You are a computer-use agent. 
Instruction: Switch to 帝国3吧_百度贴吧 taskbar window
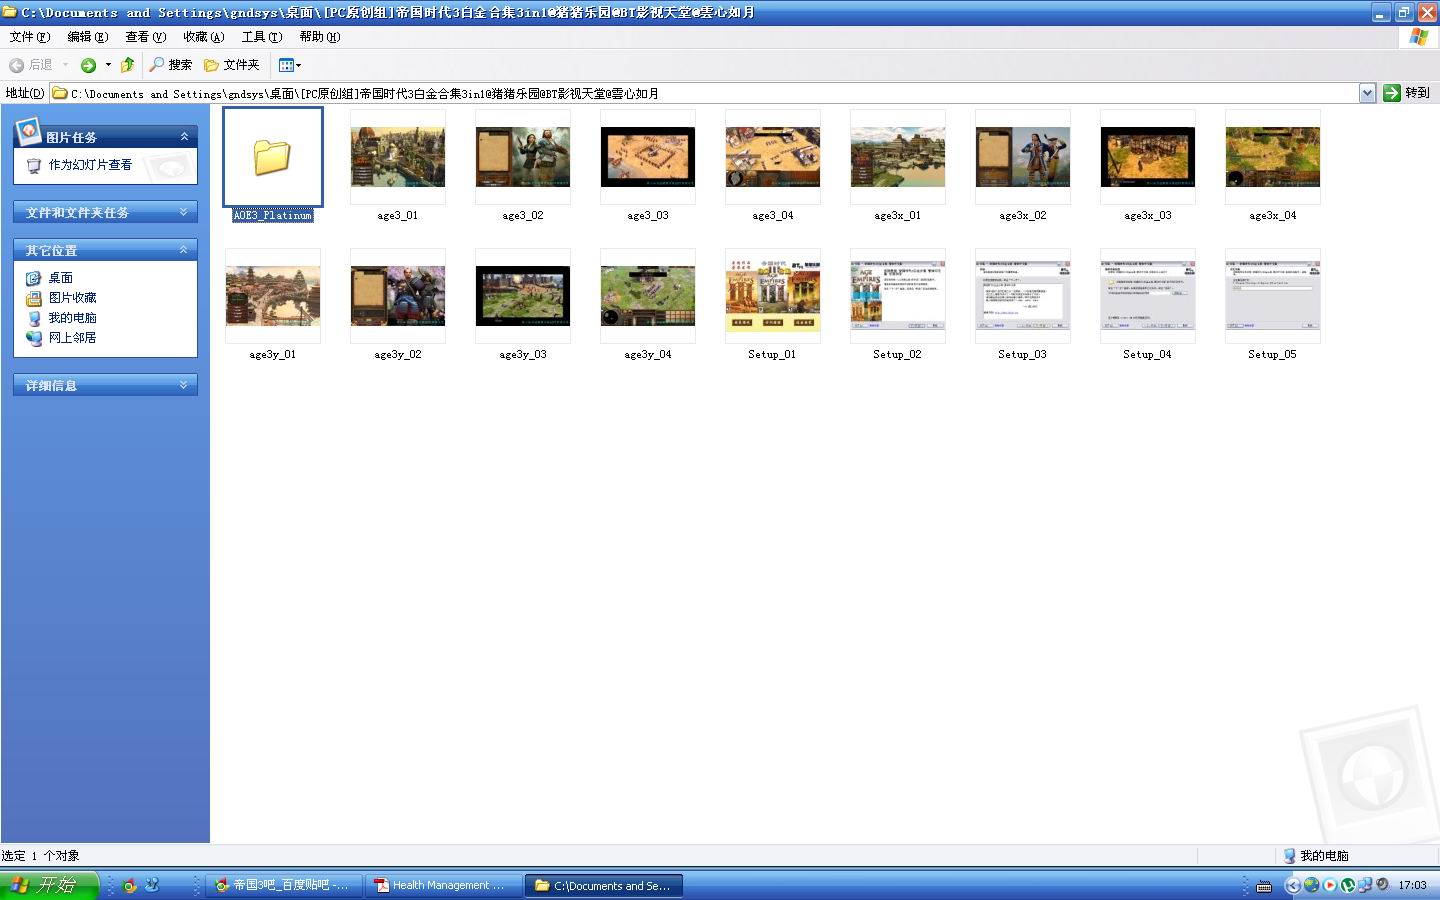click(284, 885)
